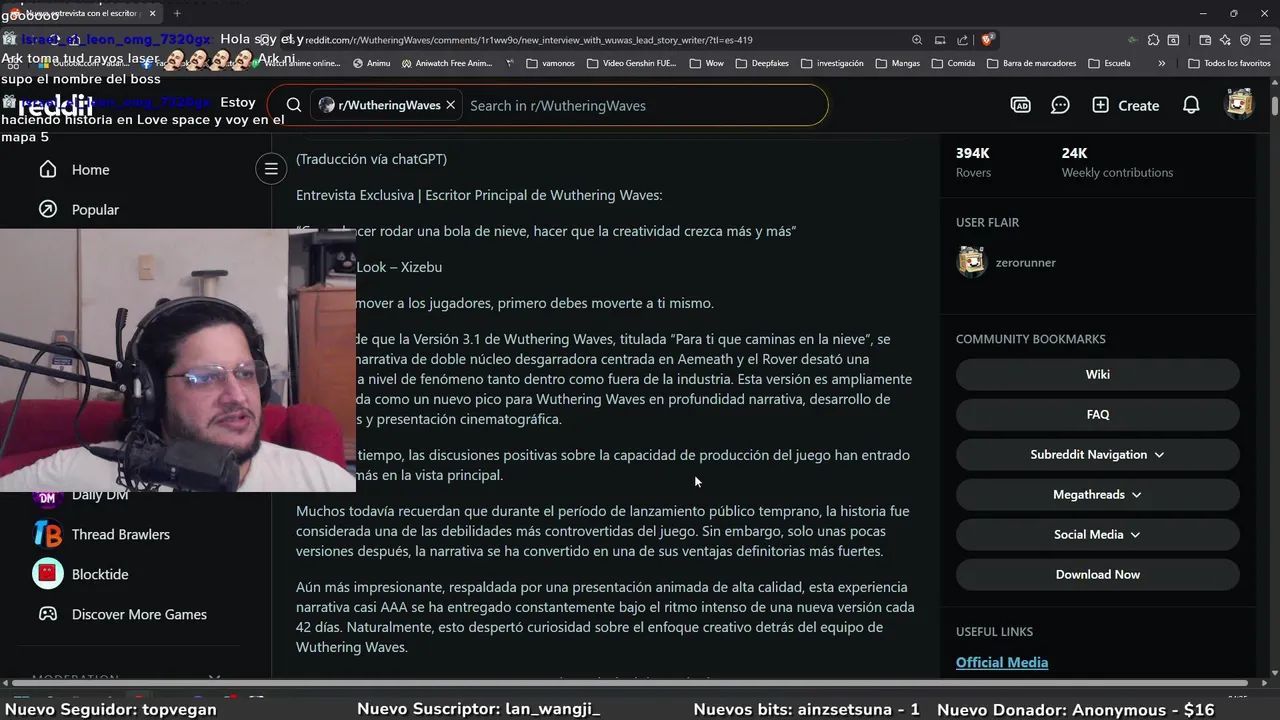Screen dimensions: 1280x720
Task: Click the Discover More Games controller icon
Action: 47,614
